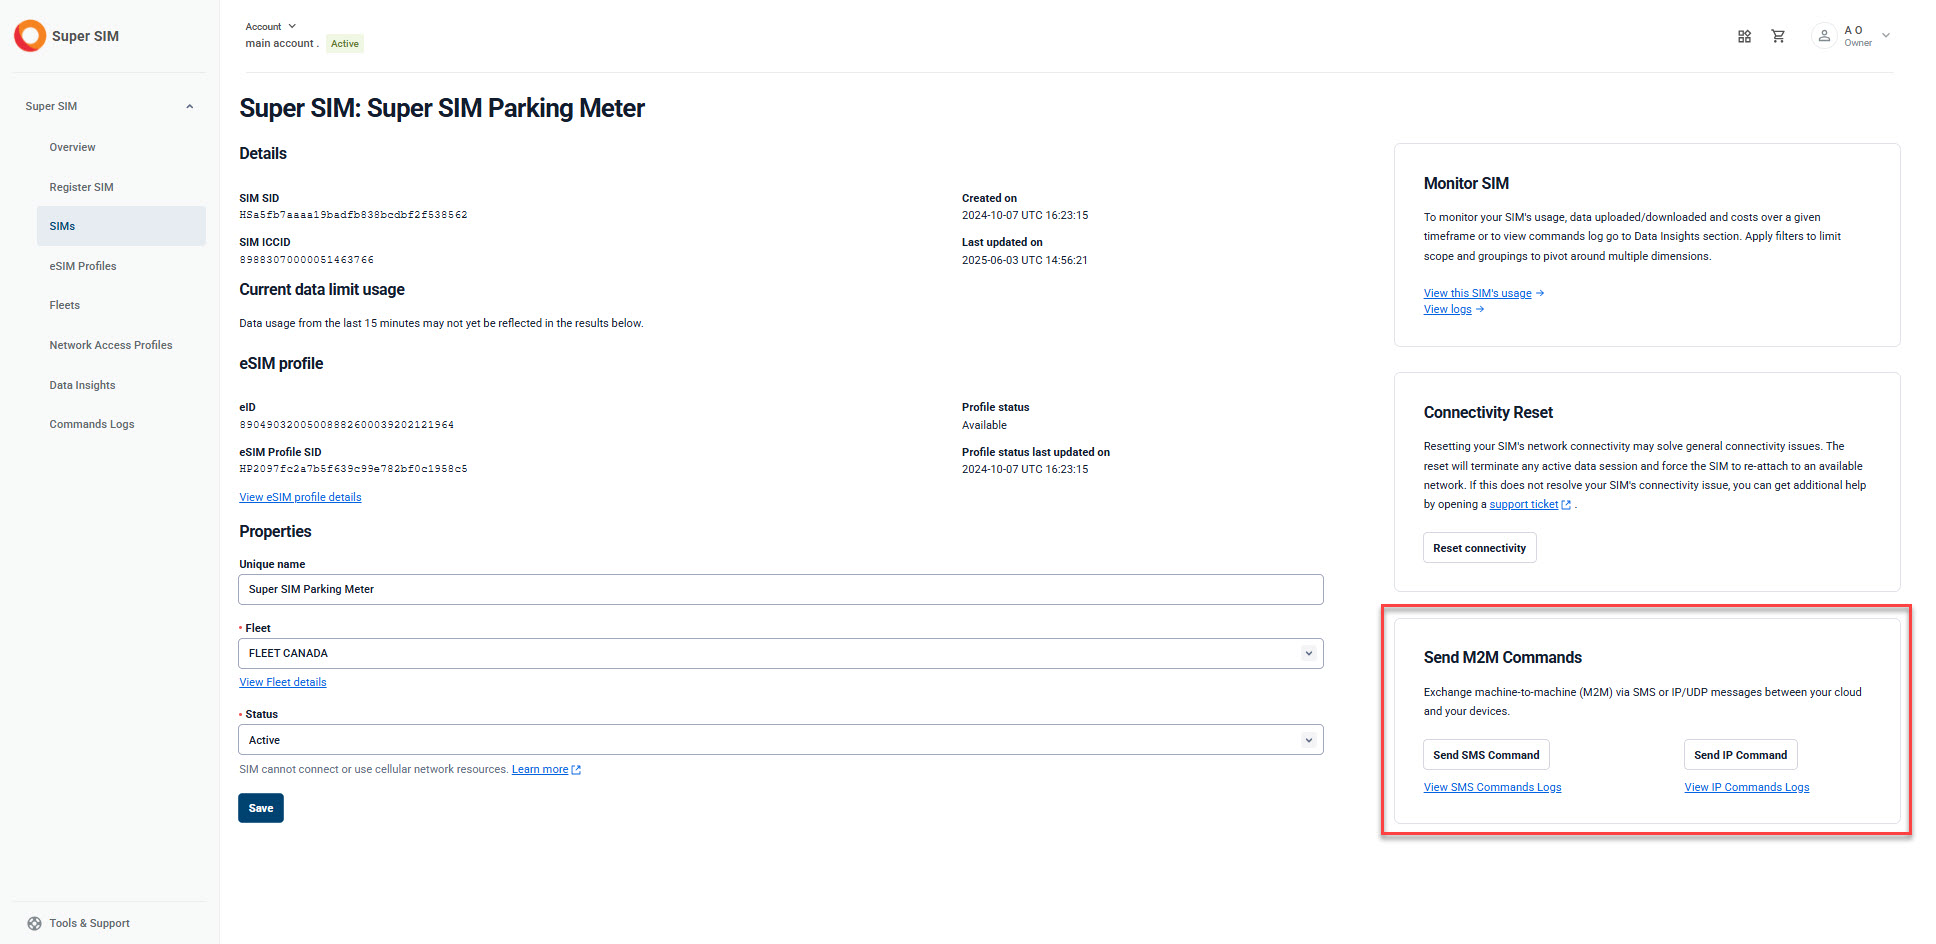Screen dimensions: 1936x944
Task: Open the Account switcher dropdown
Action: pos(271,26)
